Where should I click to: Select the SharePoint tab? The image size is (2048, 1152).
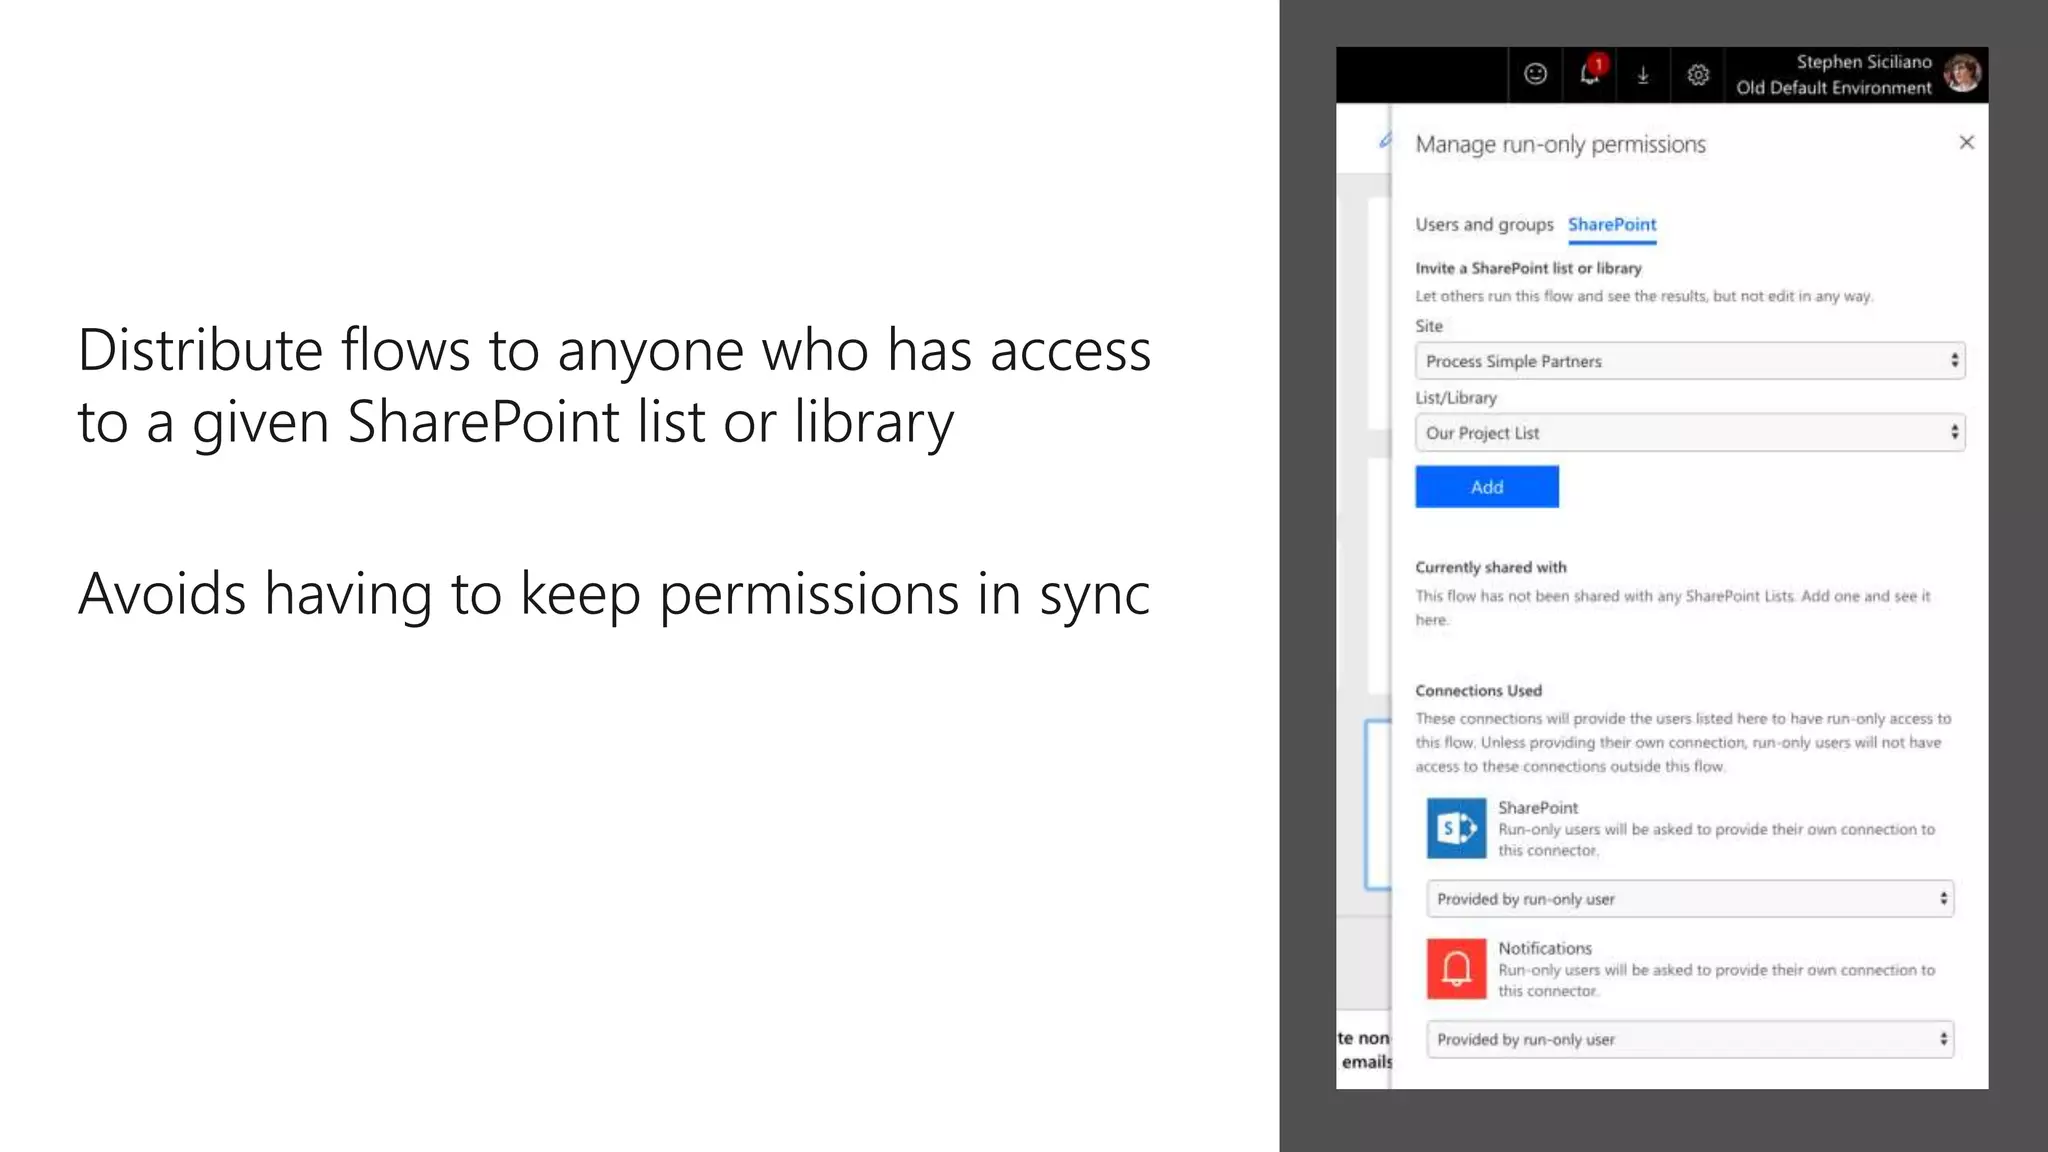click(1611, 225)
